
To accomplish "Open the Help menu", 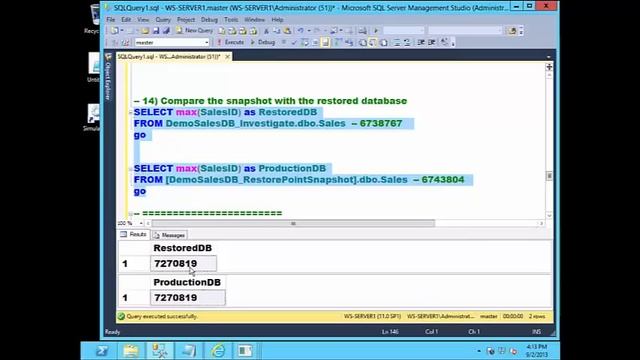I will (x=277, y=19).
